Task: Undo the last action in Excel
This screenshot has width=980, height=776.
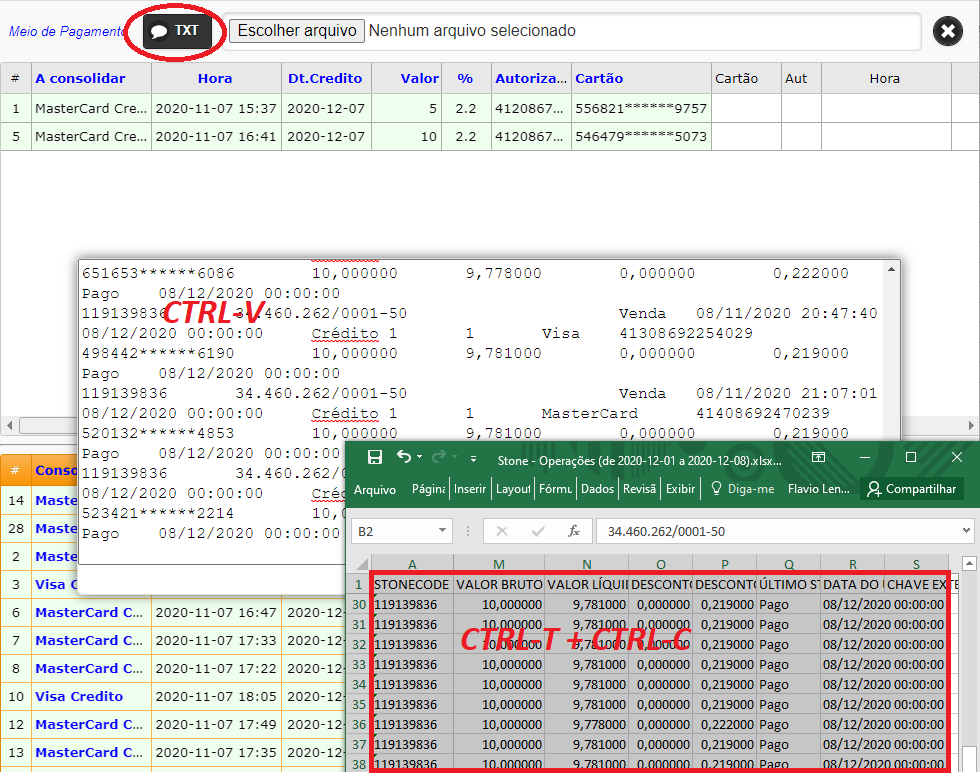Action: point(404,457)
